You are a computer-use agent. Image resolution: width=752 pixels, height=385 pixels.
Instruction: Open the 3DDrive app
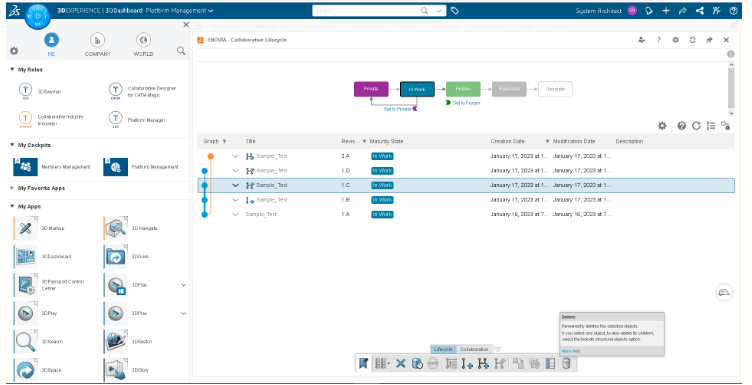tap(116, 257)
